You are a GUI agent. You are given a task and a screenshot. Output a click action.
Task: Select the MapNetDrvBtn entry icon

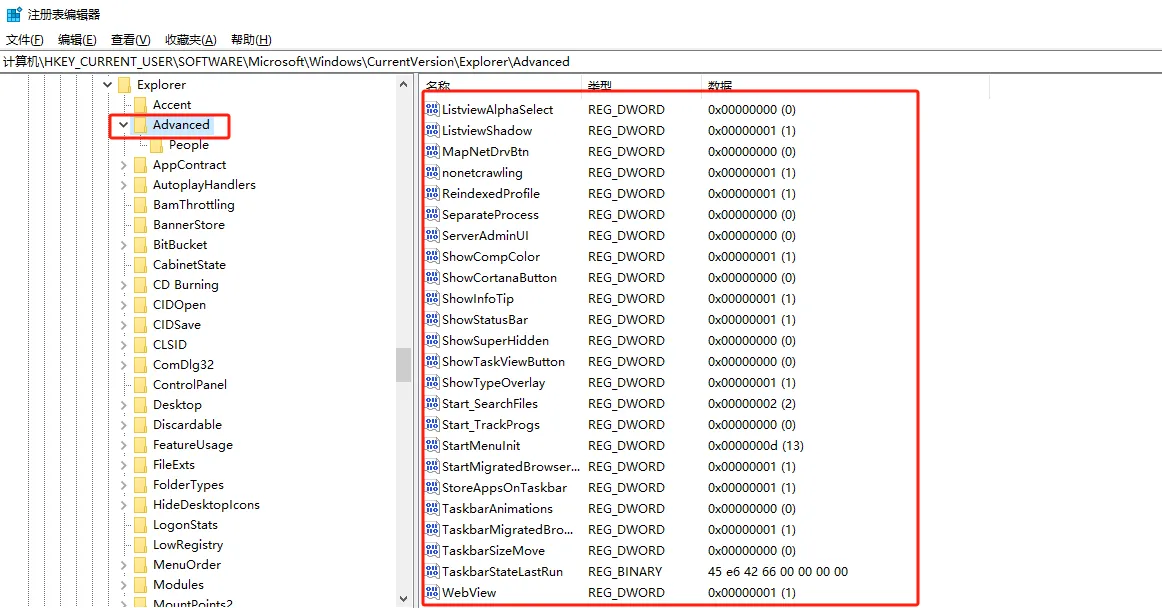pos(433,151)
